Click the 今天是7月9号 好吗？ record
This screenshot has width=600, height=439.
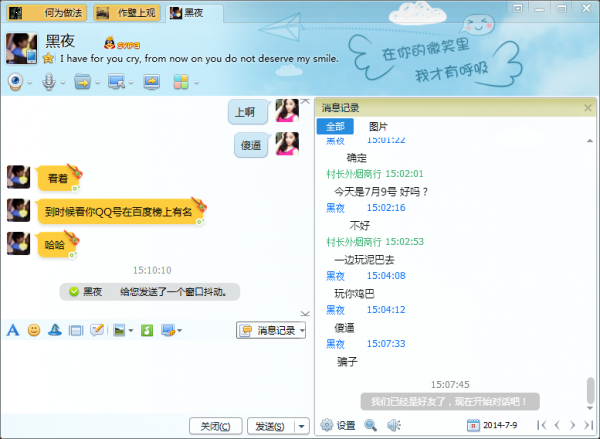[x=381, y=191]
